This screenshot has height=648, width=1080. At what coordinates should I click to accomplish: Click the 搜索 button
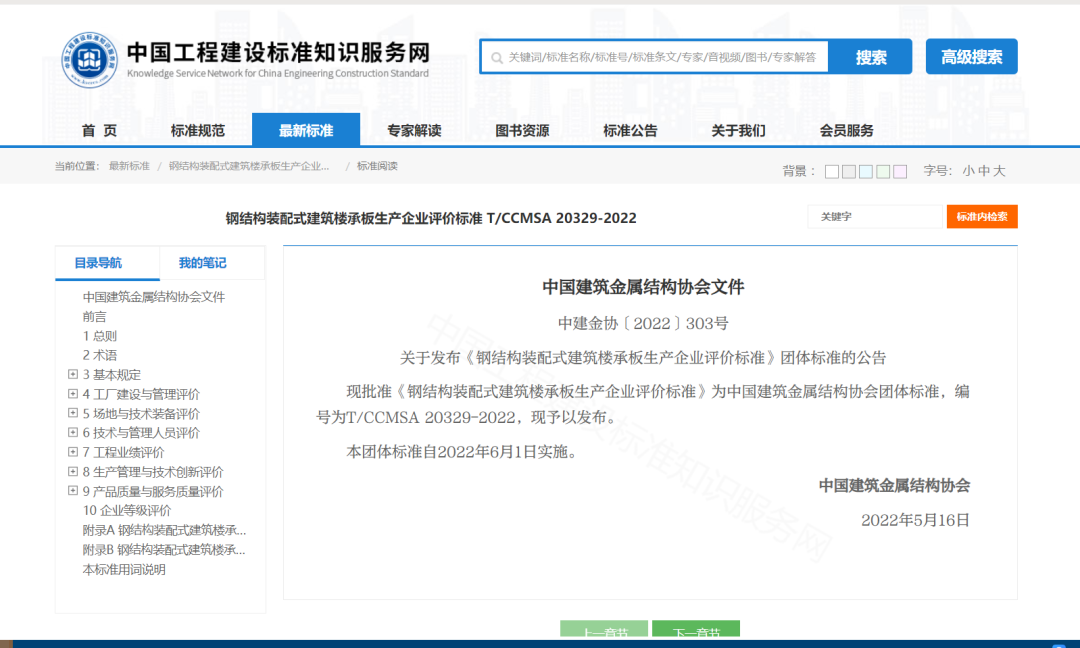coord(871,57)
